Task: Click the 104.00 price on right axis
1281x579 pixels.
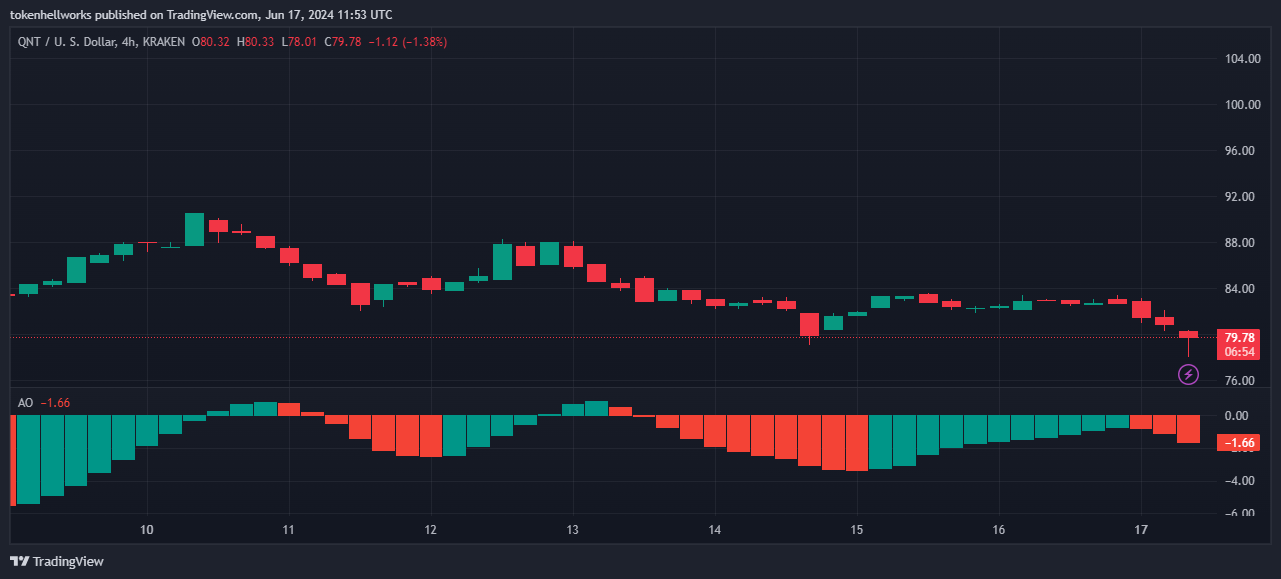Action: (1243, 59)
